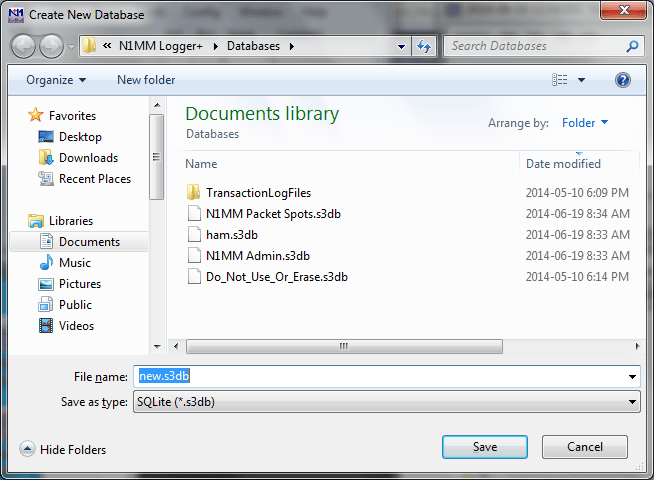The width and height of the screenshot is (654, 480).
Task: Open the Arrange by Folder dropdown
Action: pos(585,123)
